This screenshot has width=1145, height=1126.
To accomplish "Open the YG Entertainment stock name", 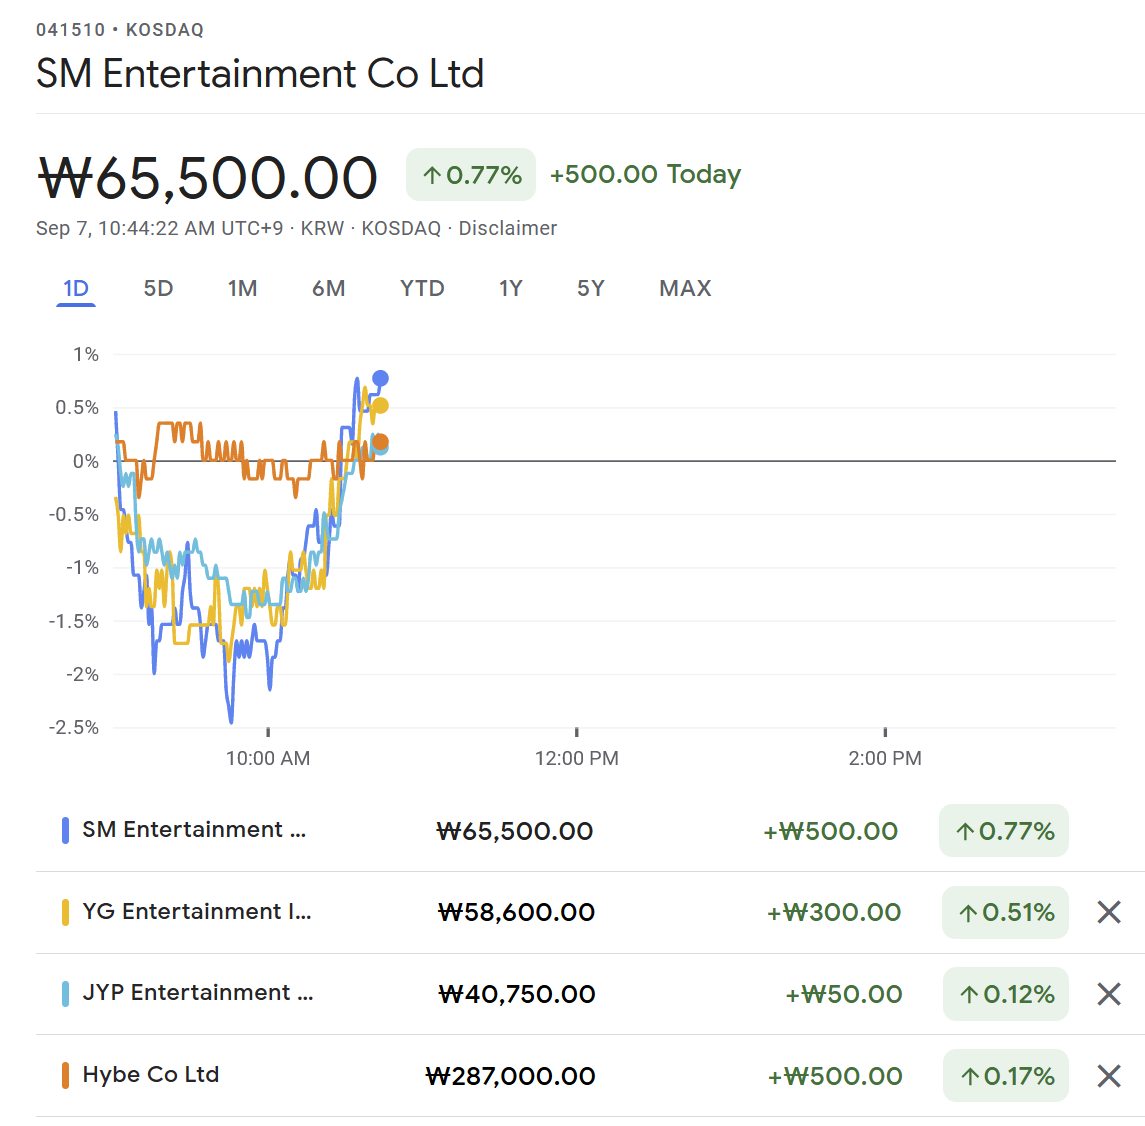I will [x=196, y=912].
